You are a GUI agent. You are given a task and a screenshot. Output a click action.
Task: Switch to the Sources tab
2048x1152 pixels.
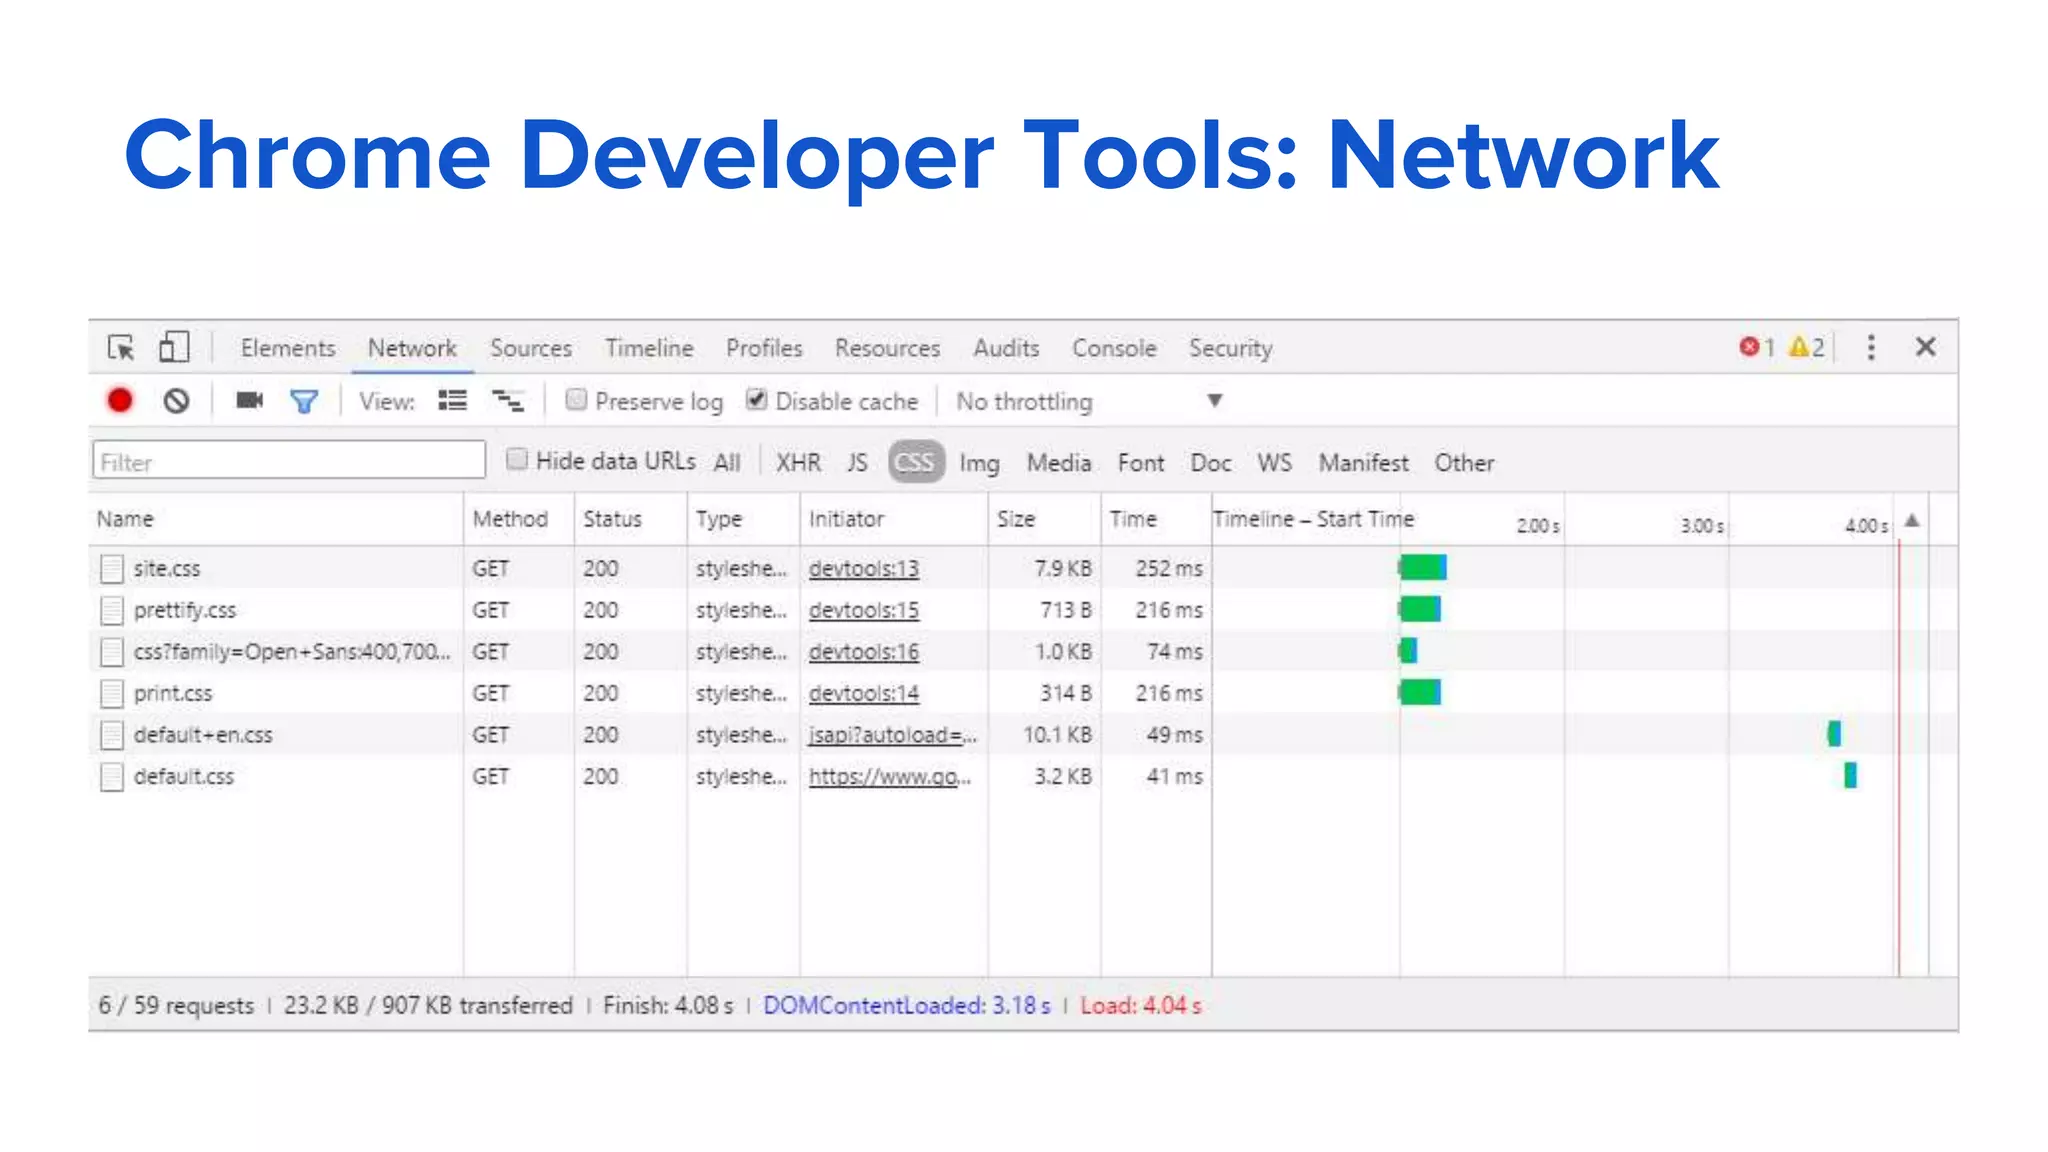(531, 348)
